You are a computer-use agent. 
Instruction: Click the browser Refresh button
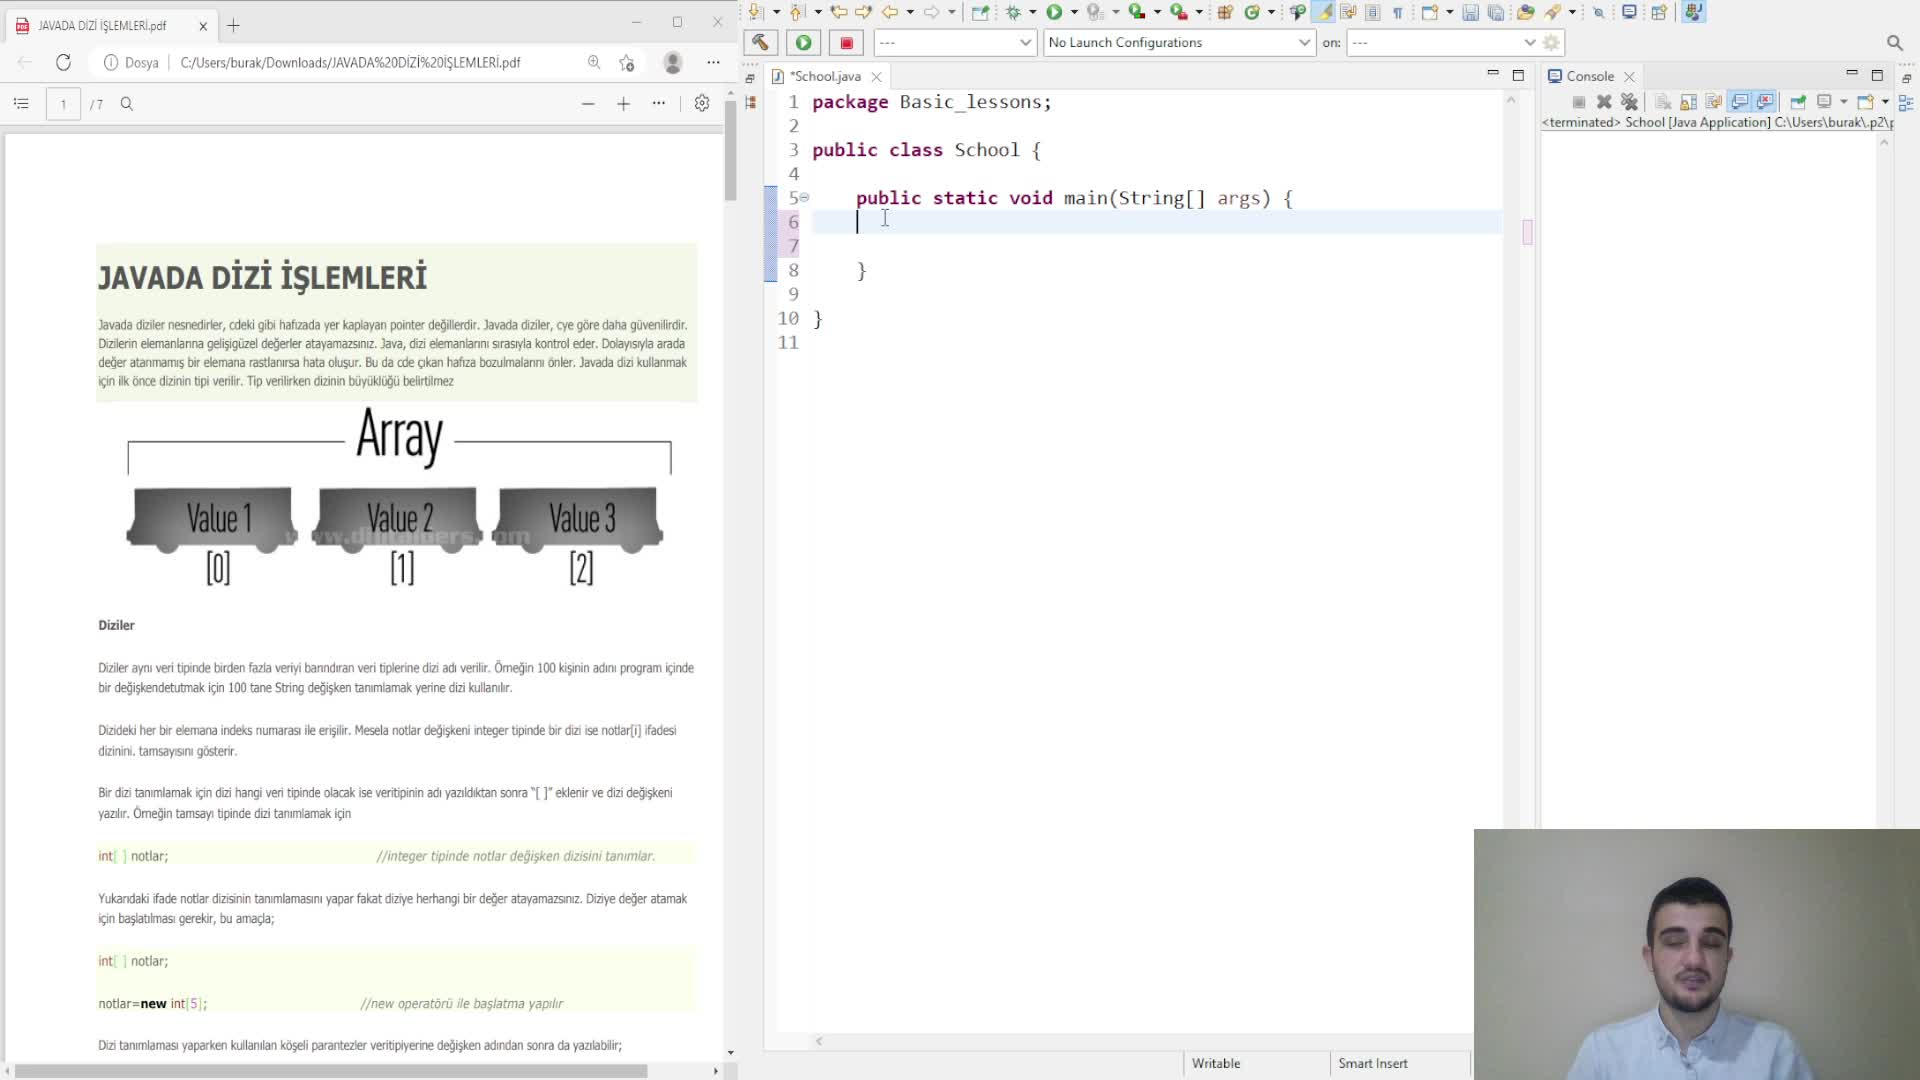click(x=63, y=62)
